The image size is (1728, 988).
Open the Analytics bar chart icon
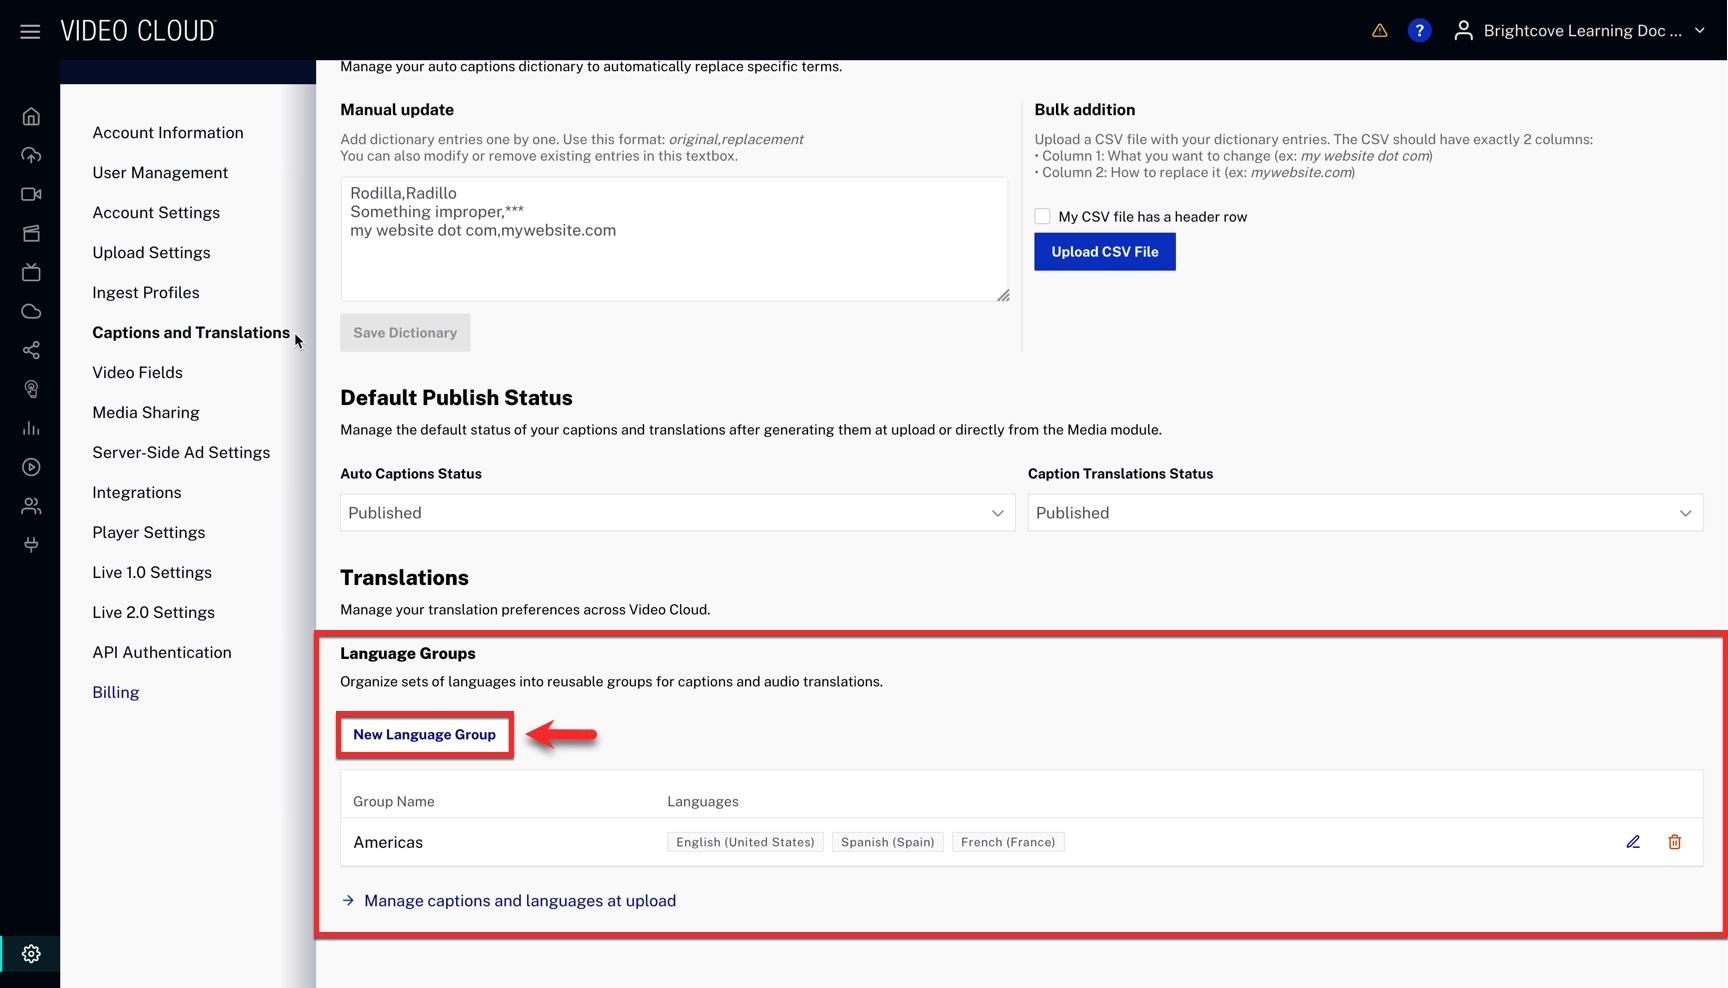[31, 429]
